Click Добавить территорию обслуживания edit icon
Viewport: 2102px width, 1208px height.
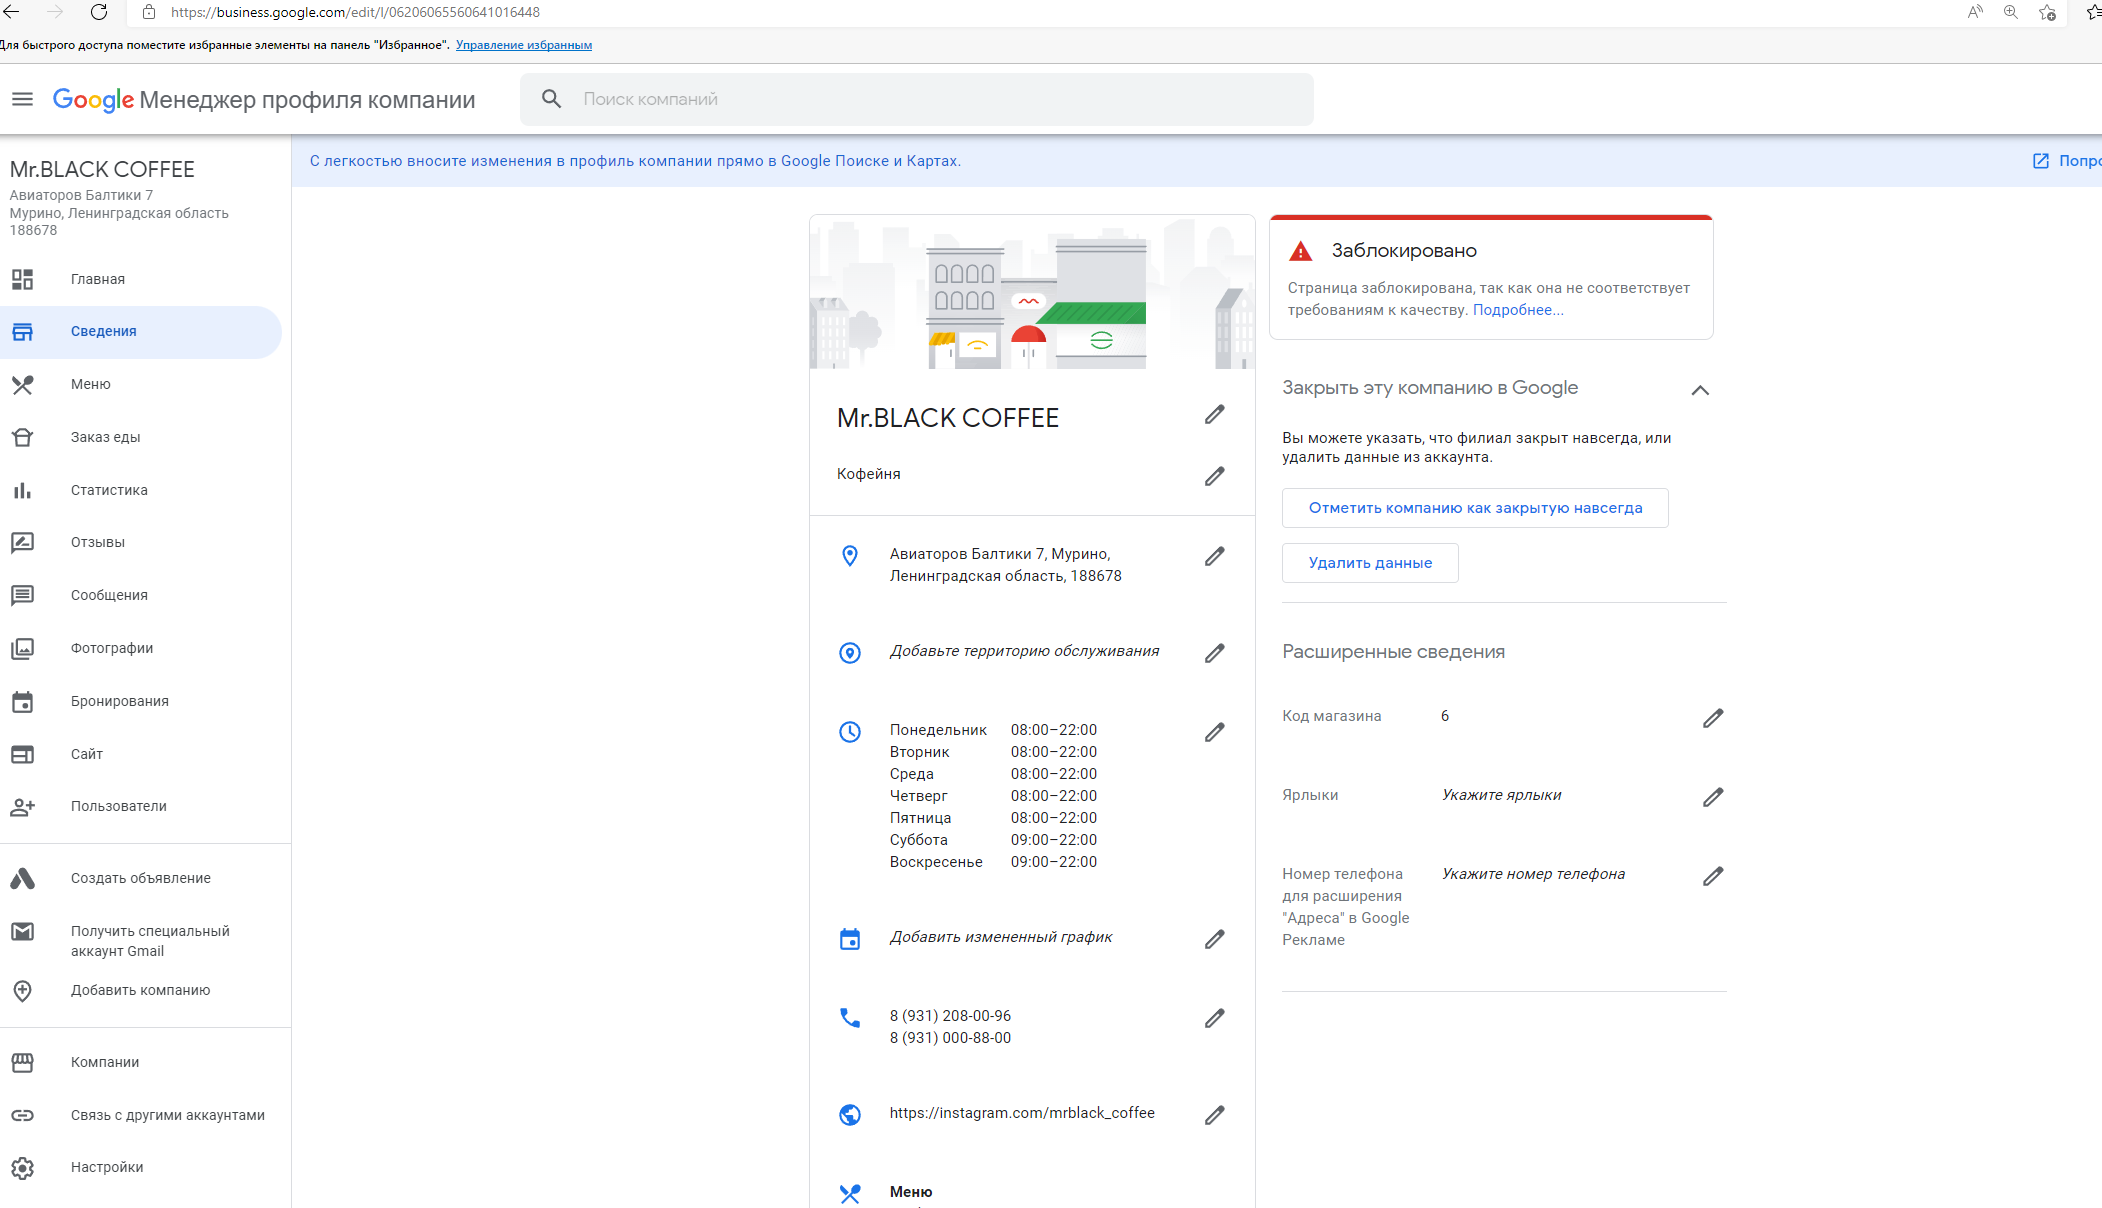[x=1217, y=652]
